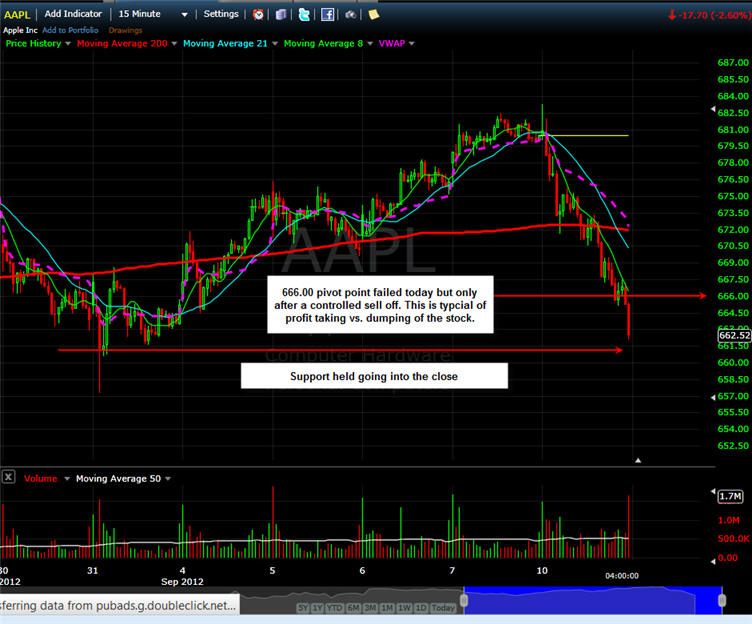Click the Add to Portfolio link
Viewport: 752px width, 624px height.
coord(70,30)
